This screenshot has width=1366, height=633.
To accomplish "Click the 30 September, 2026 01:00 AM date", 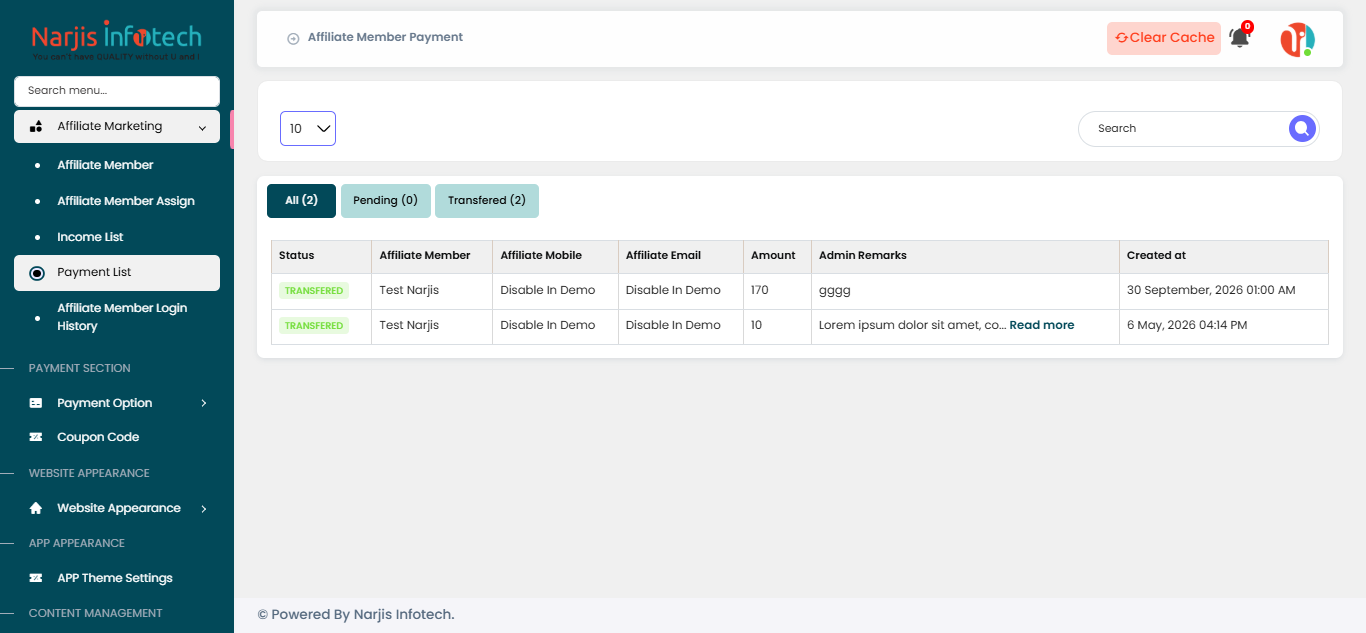I will (1211, 290).
